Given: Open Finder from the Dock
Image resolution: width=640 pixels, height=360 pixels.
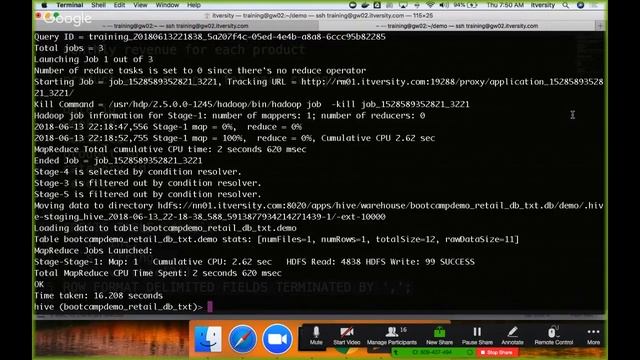Looking at the screenshot, I should [208, 339].
